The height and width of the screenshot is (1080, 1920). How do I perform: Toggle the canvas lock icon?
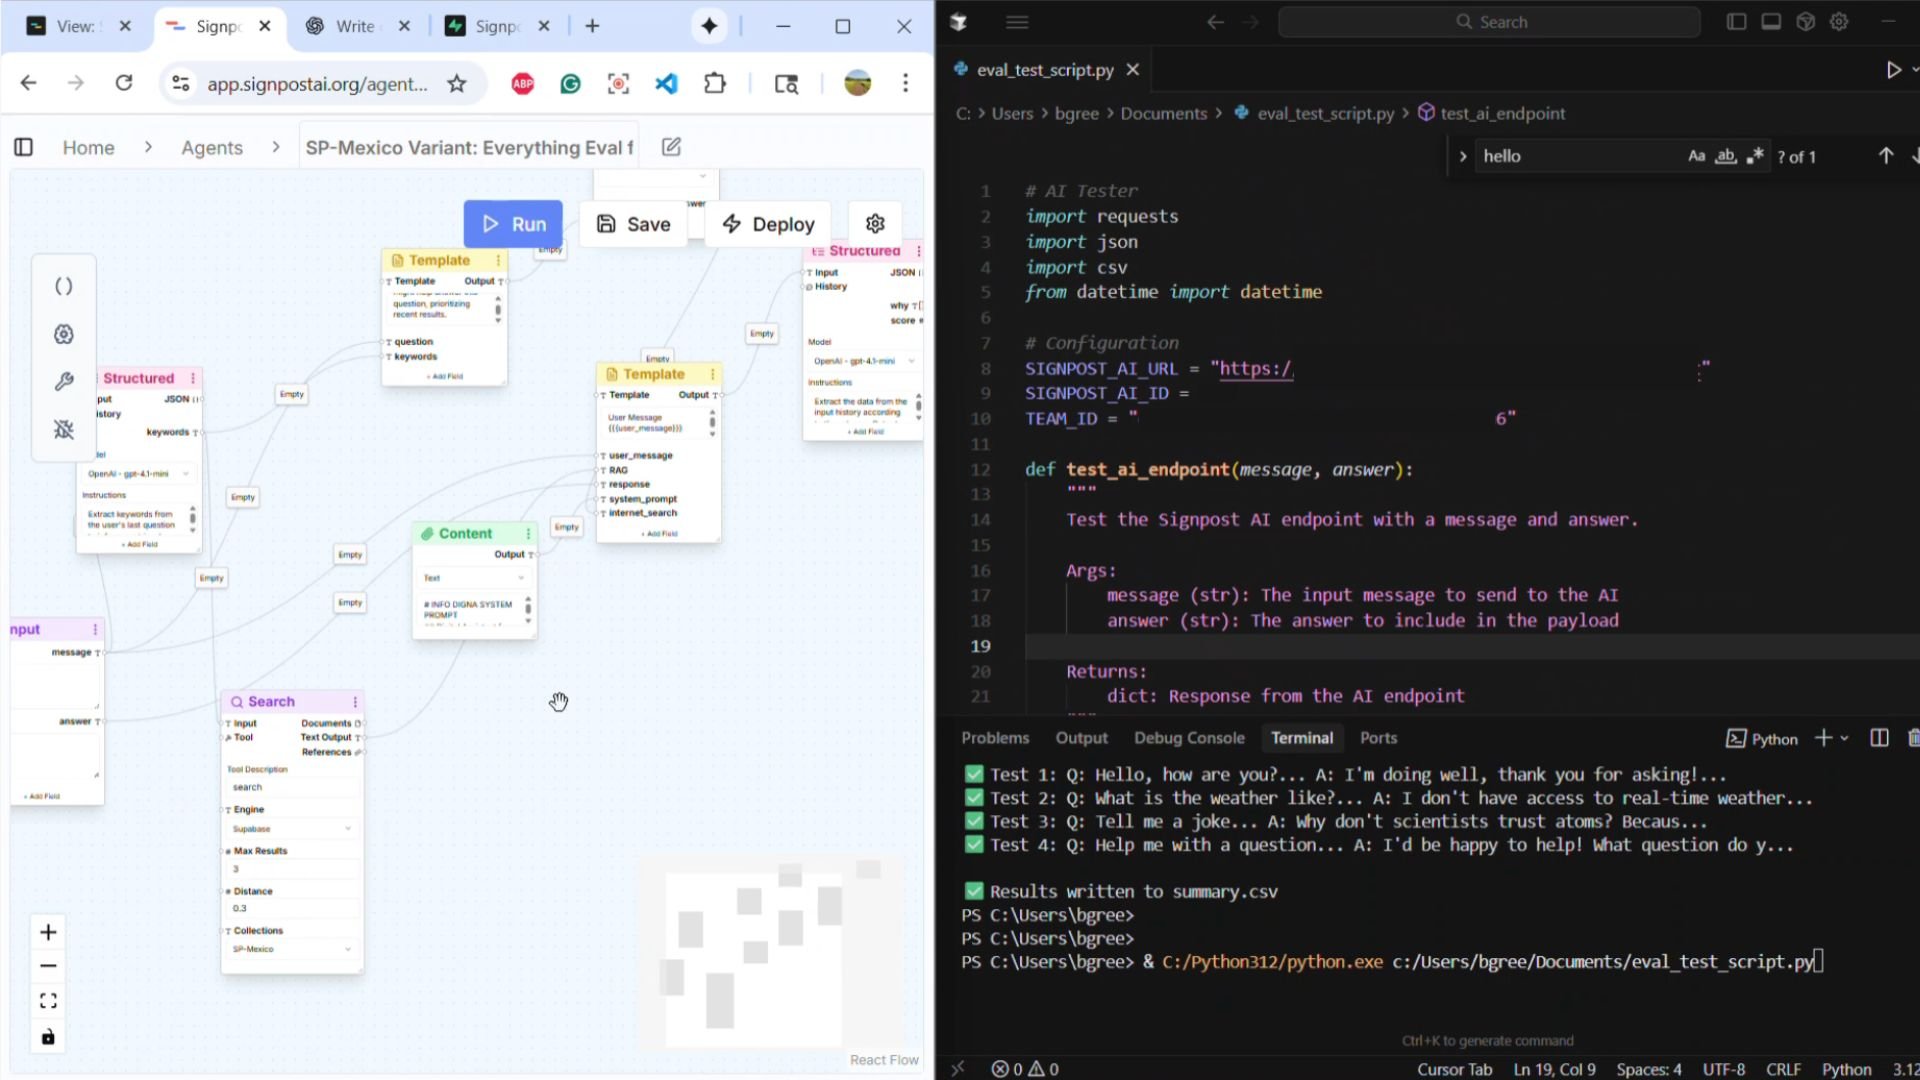[48, 1037]
